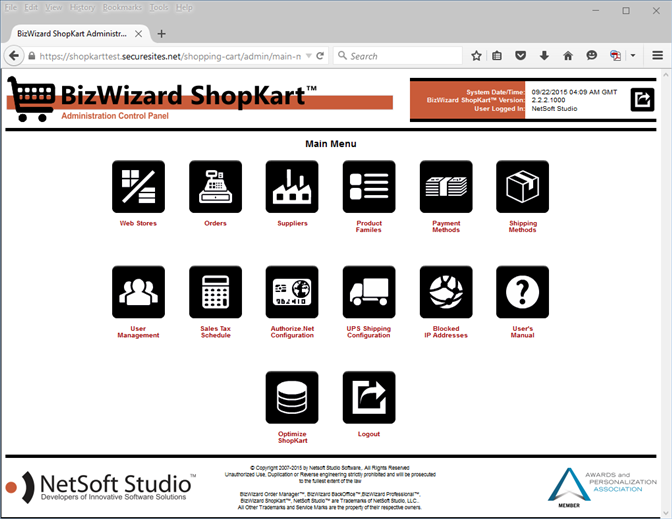The width and height of the screenshot is (672, 519).
Task: Expand the URL history dropdown arrow
Action: [309, 56]
